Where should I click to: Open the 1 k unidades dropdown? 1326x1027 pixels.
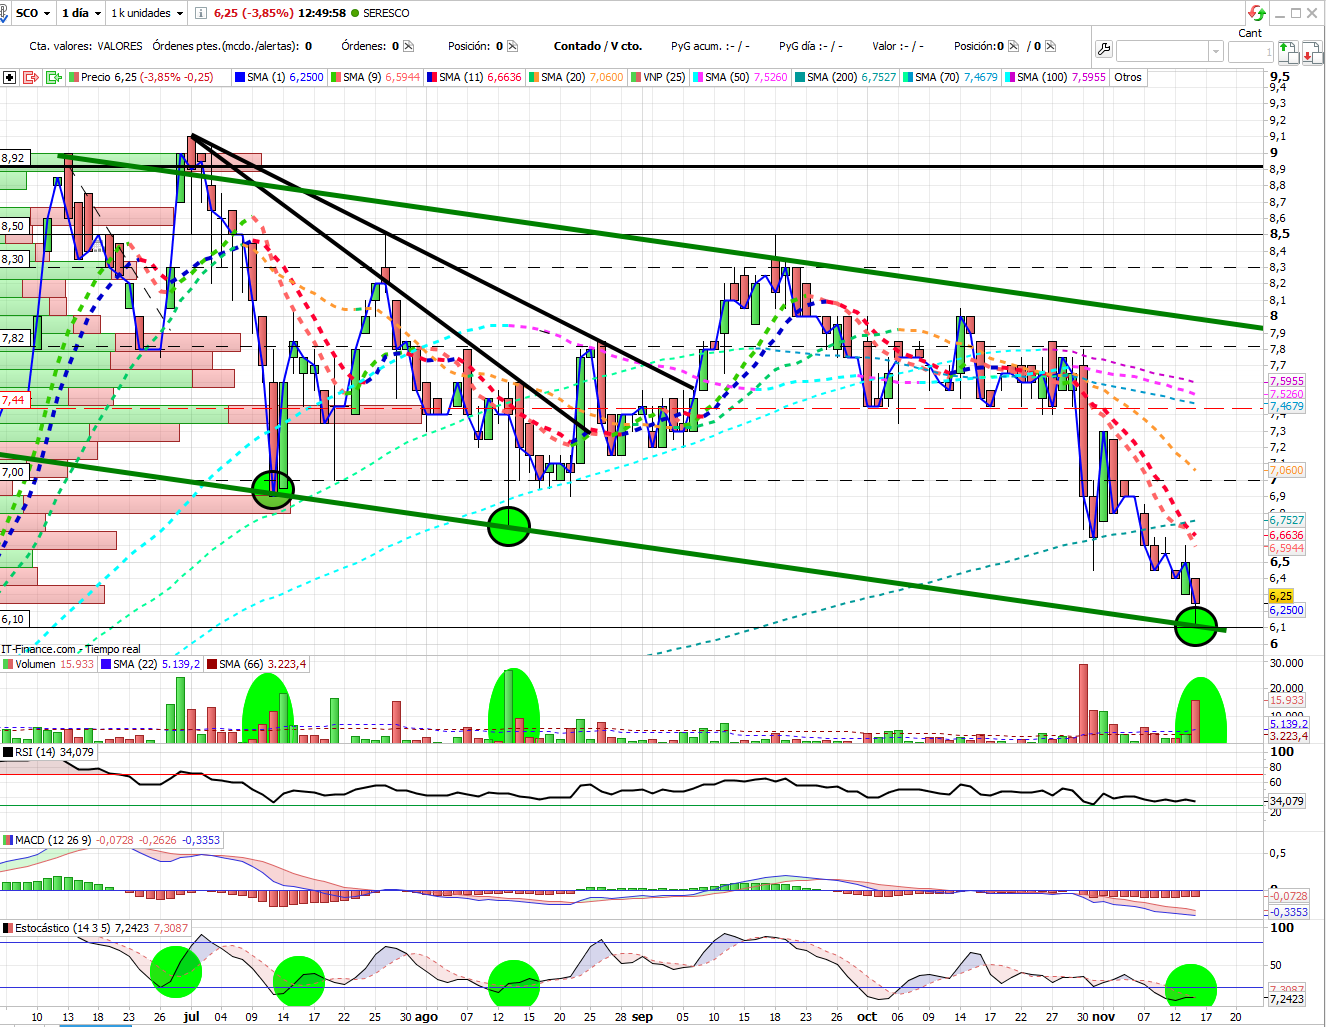tap(147, 13)
